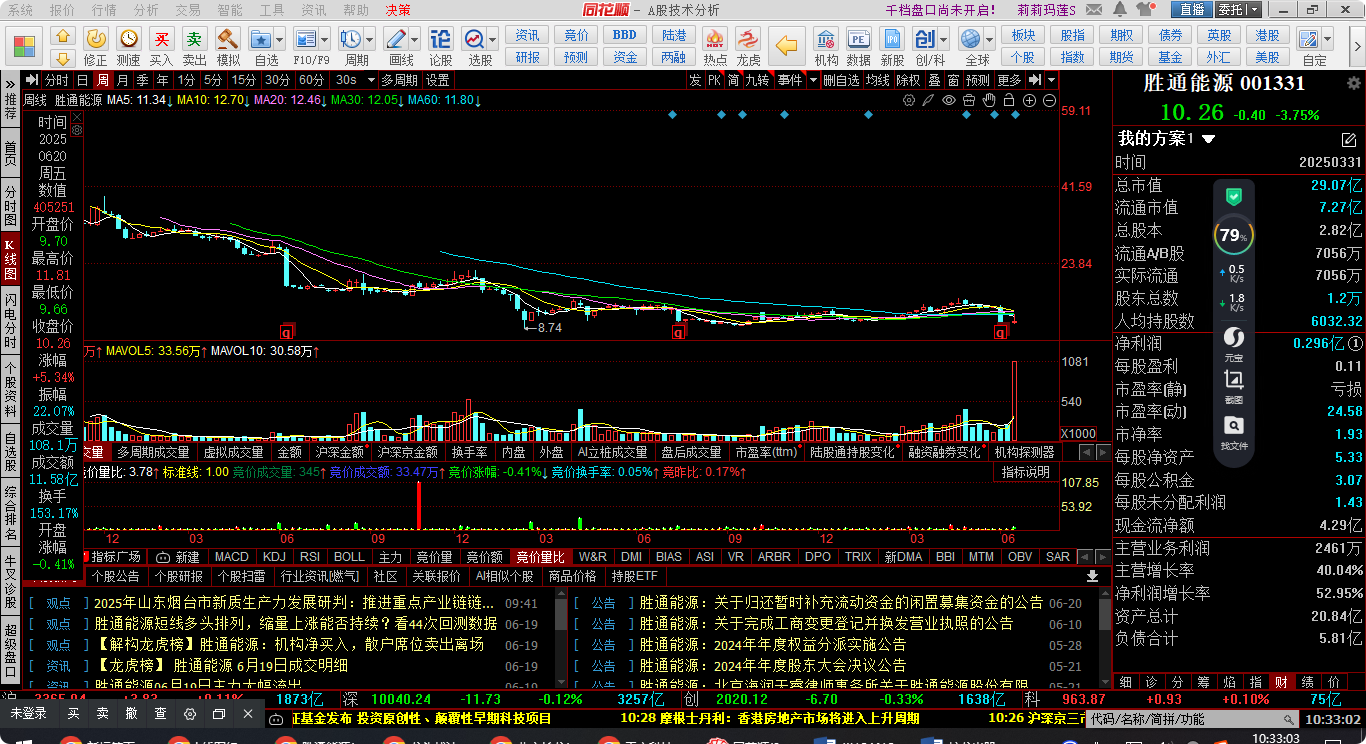This screenshot has height=744, width=1366.
Task: Select the 财 tab in the right panel
Action: [1281, 681]
